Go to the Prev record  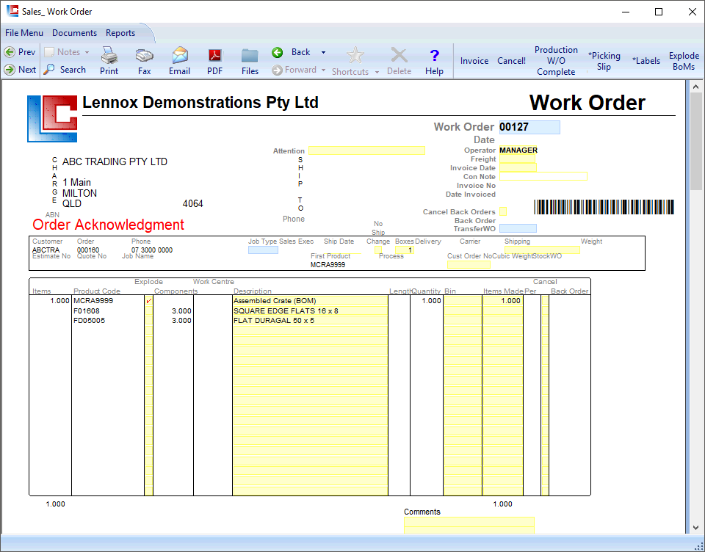(x=19, y=52)
